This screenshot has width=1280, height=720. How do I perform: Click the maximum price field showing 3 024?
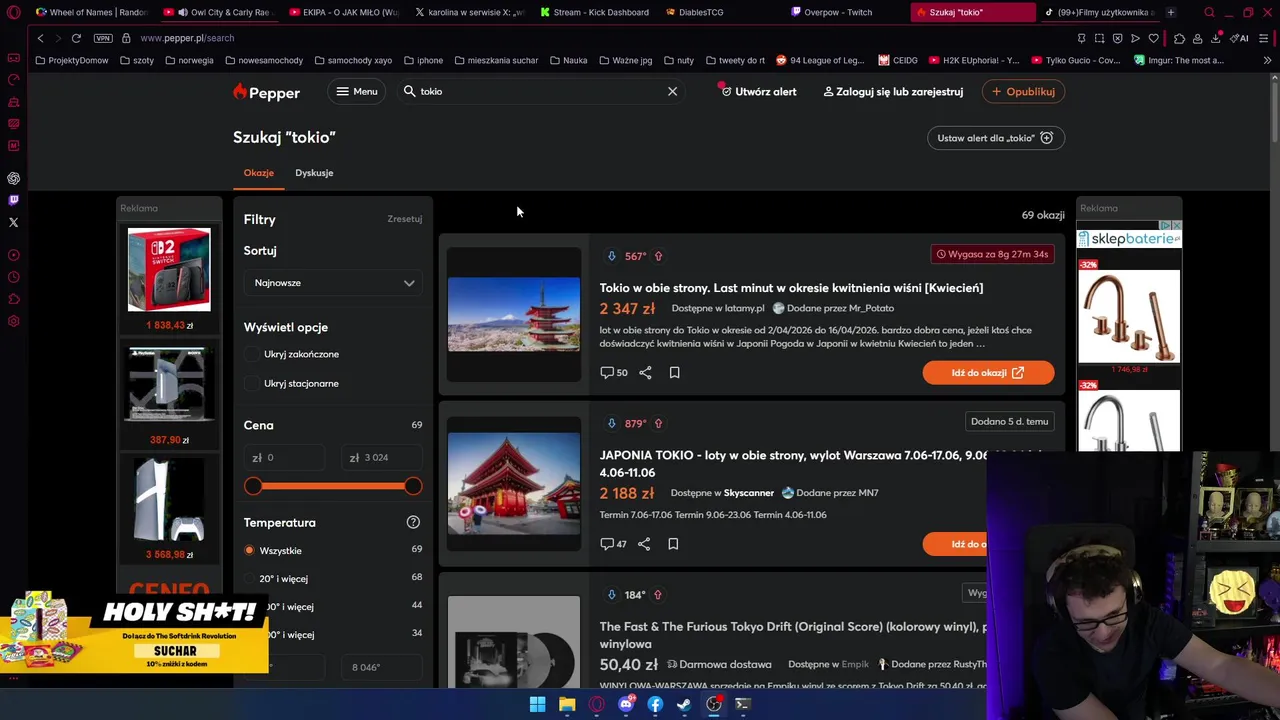coord(382,457)
